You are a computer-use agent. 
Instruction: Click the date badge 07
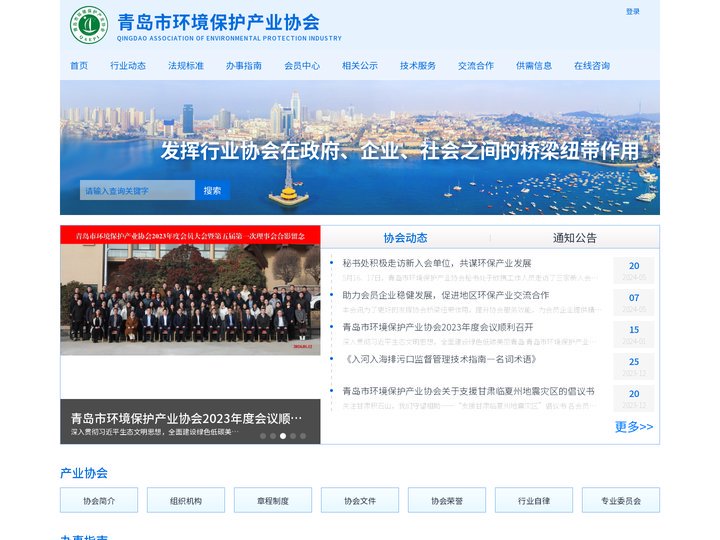[634, 303]
